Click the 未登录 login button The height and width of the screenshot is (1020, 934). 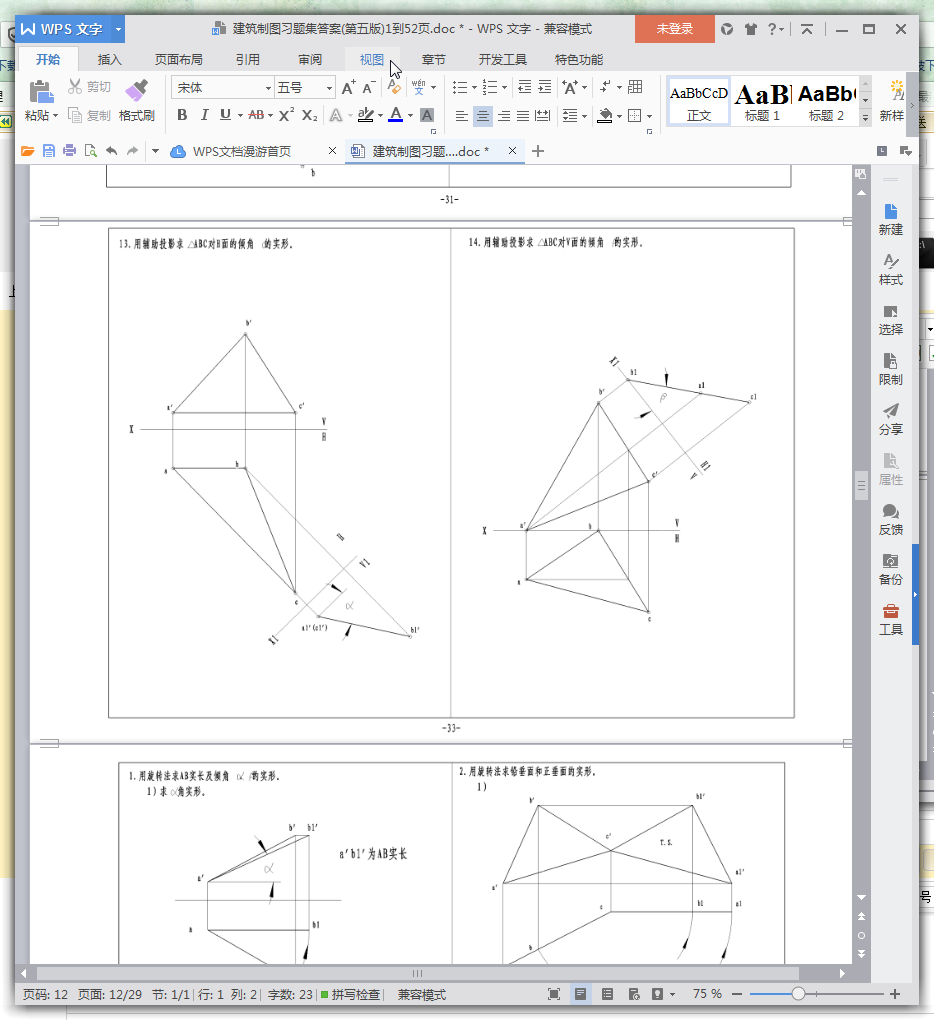674,29
